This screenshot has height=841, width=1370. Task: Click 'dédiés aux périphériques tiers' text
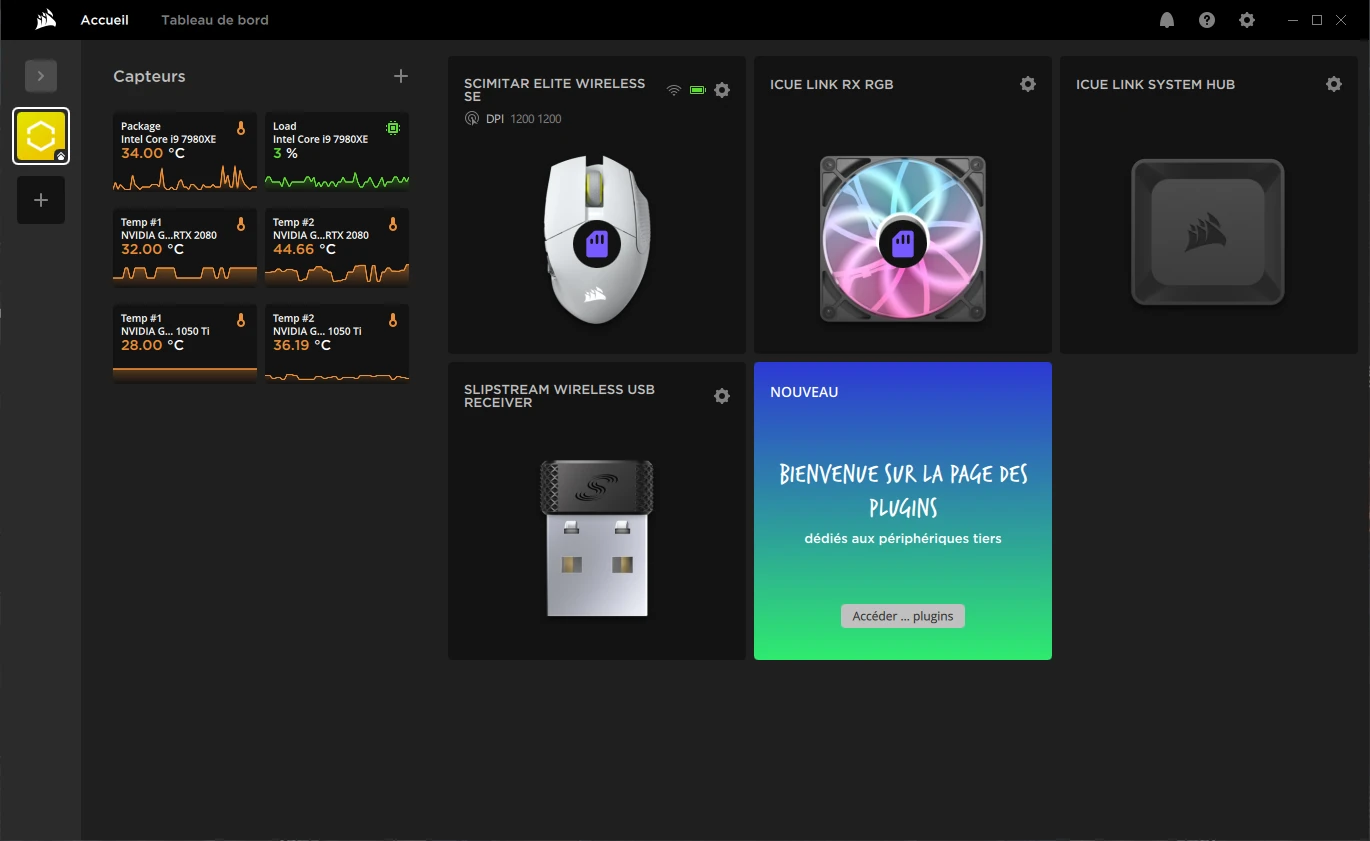click(903, 538)
